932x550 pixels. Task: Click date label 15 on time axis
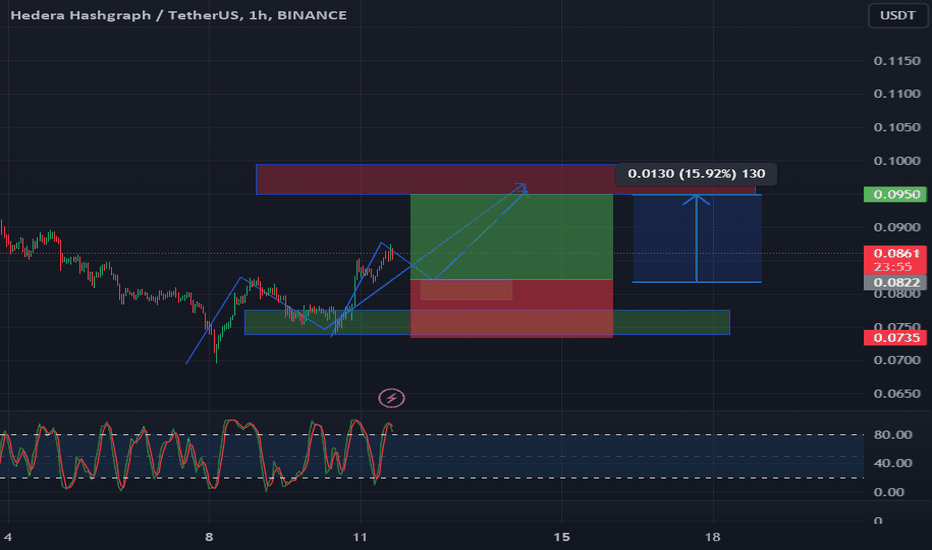click(561, 537)
